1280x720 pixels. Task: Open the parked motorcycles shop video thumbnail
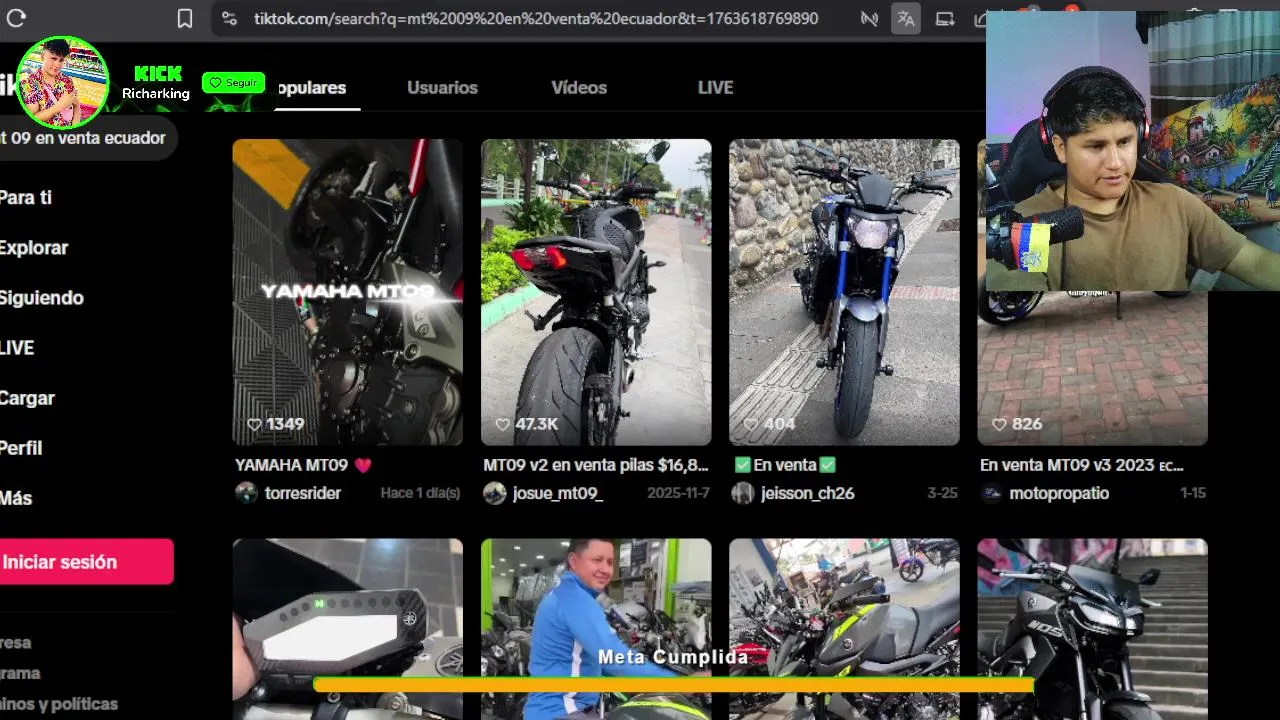tap(844, 629)
